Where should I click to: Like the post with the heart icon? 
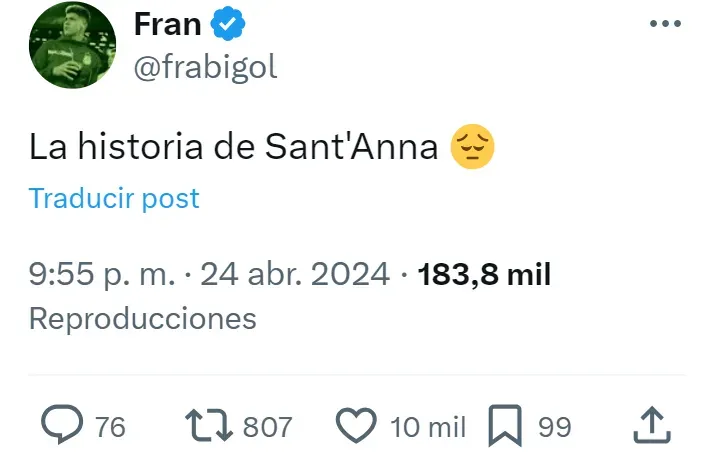tap(355, 426)
